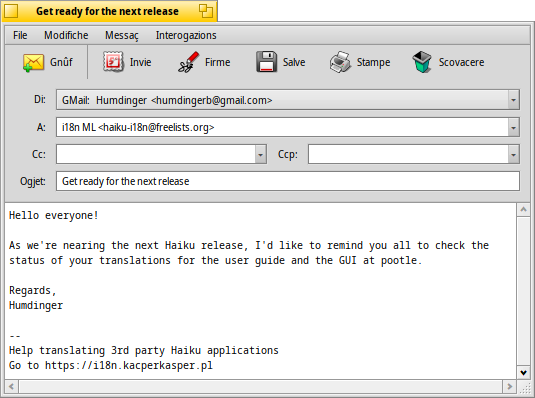The height and width of the screenshot is (398, 535).
Task: Open the Interogazions menu
Action: click(186, 35)
